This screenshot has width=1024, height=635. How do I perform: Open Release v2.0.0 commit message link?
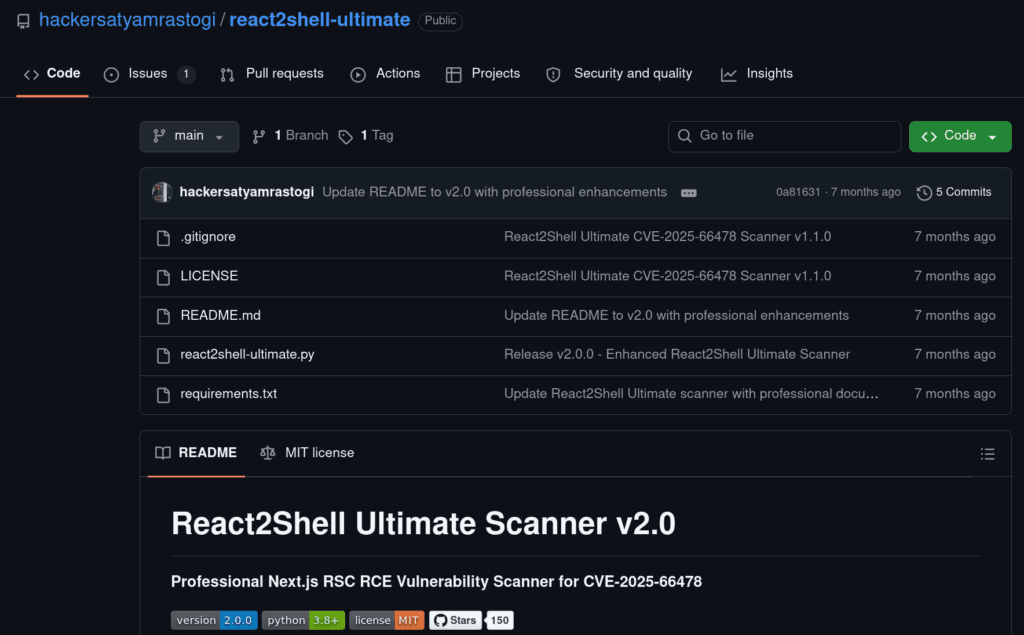pyautogui.click(x=677, y=355)
